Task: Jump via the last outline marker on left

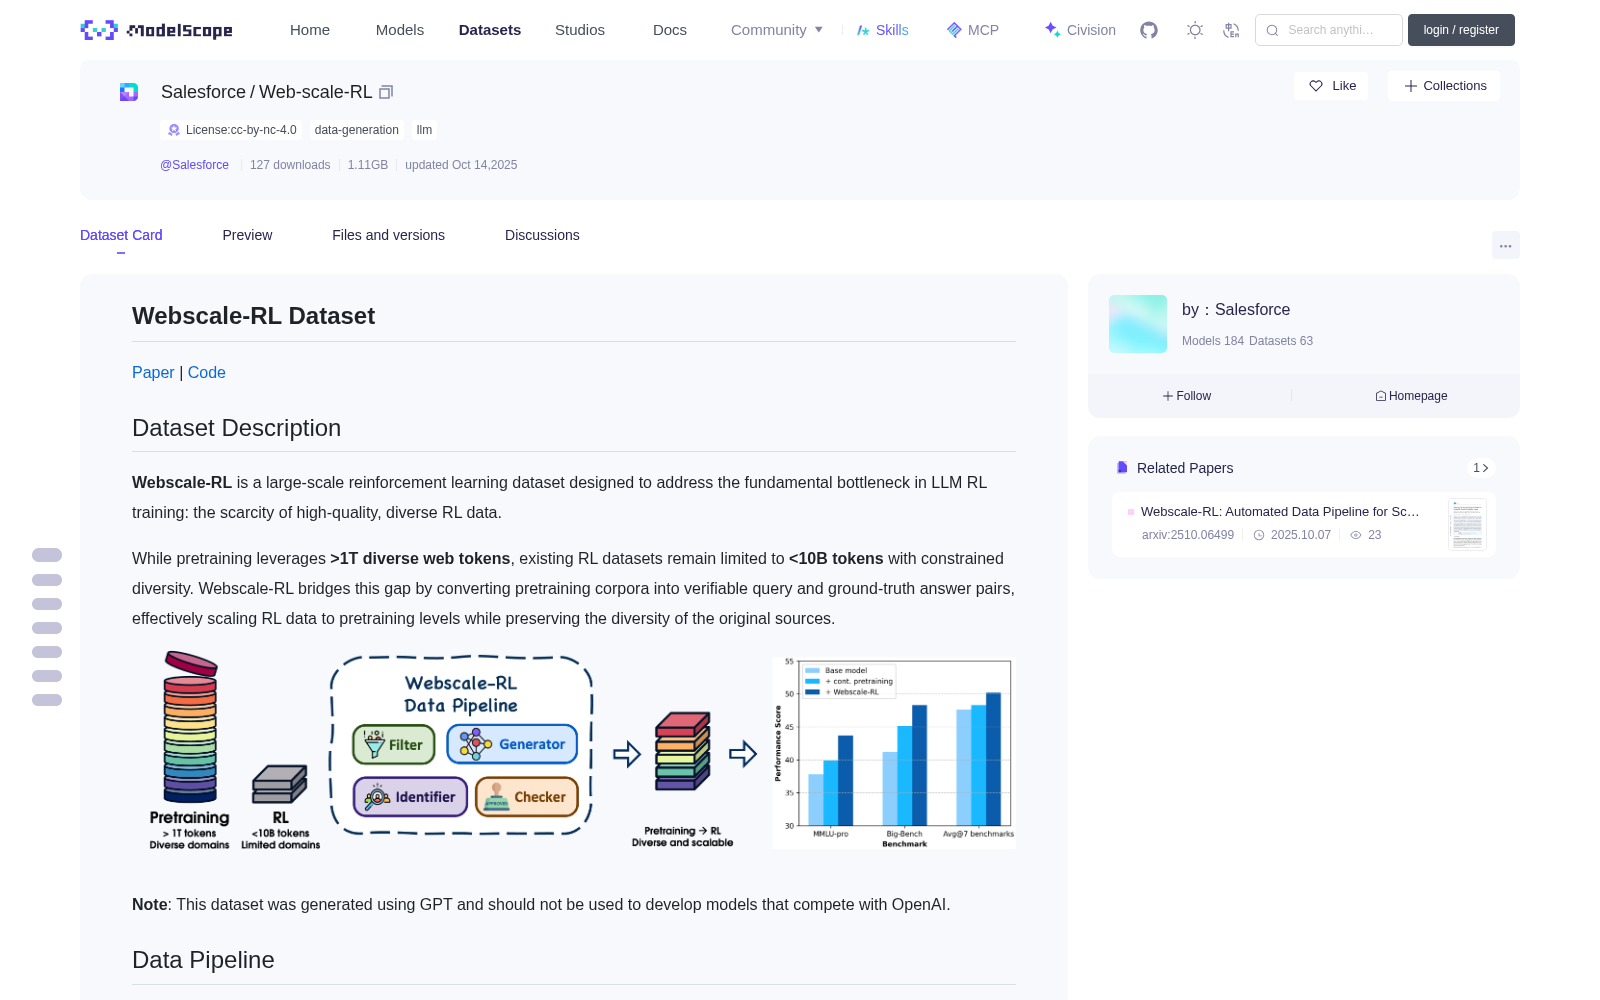Action: tap(47, 700)
